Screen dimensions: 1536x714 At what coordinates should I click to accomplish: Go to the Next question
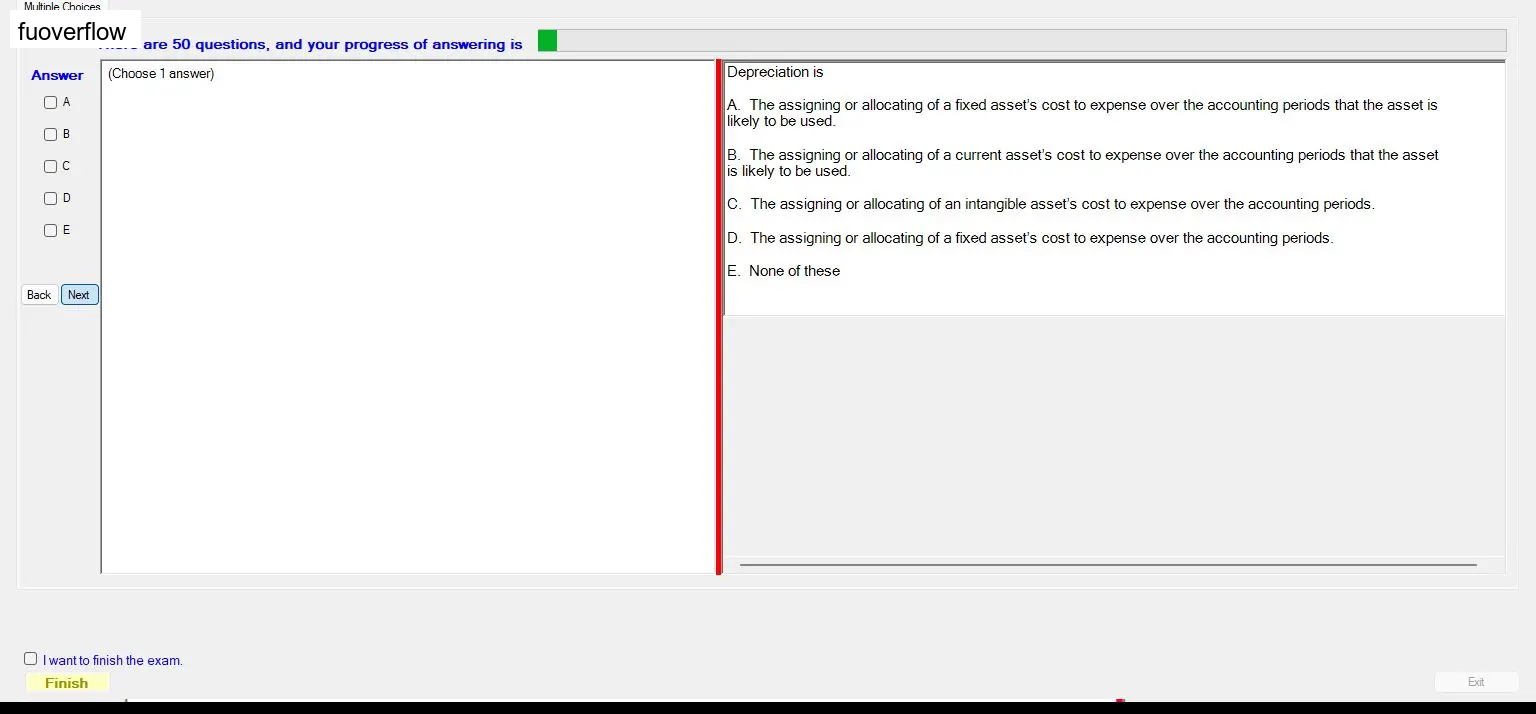click(x=79, y=295)
